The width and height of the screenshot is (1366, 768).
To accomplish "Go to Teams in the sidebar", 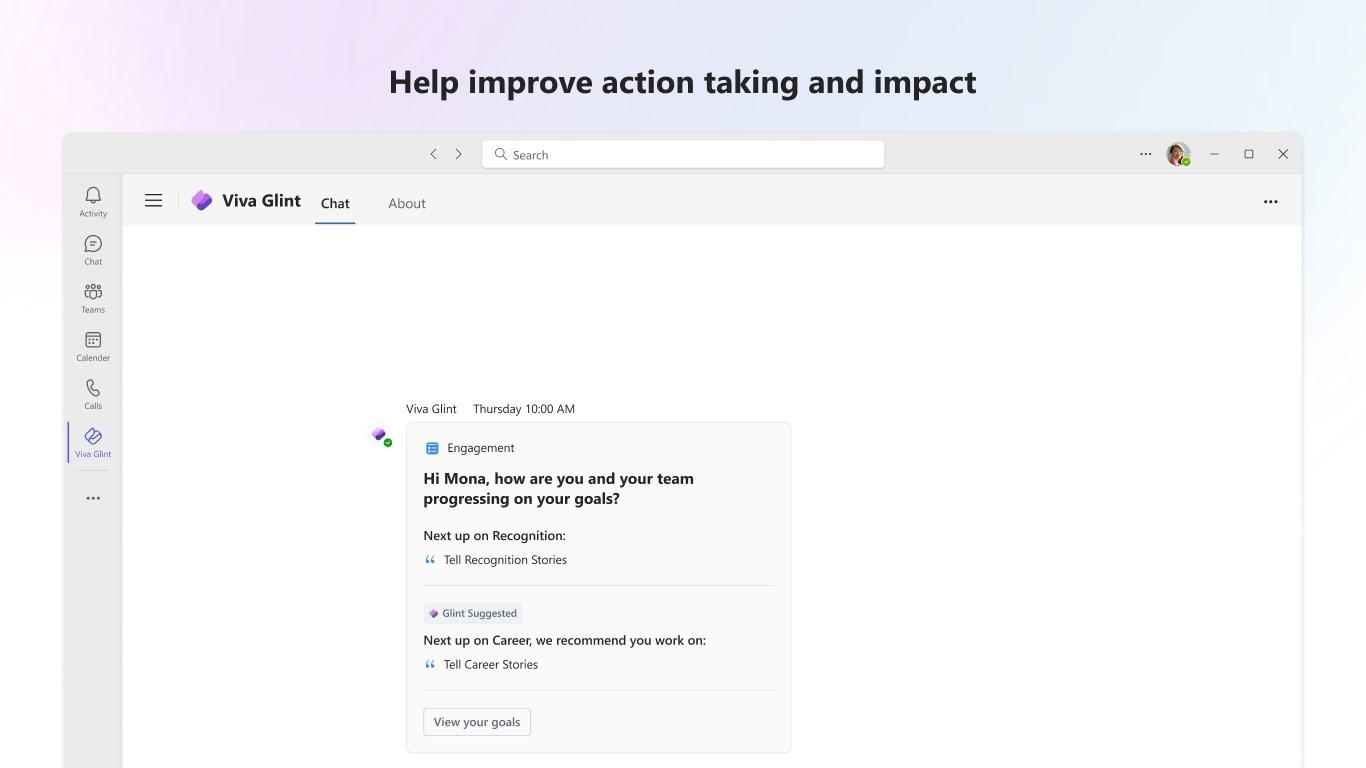I will tap(93, 297).
